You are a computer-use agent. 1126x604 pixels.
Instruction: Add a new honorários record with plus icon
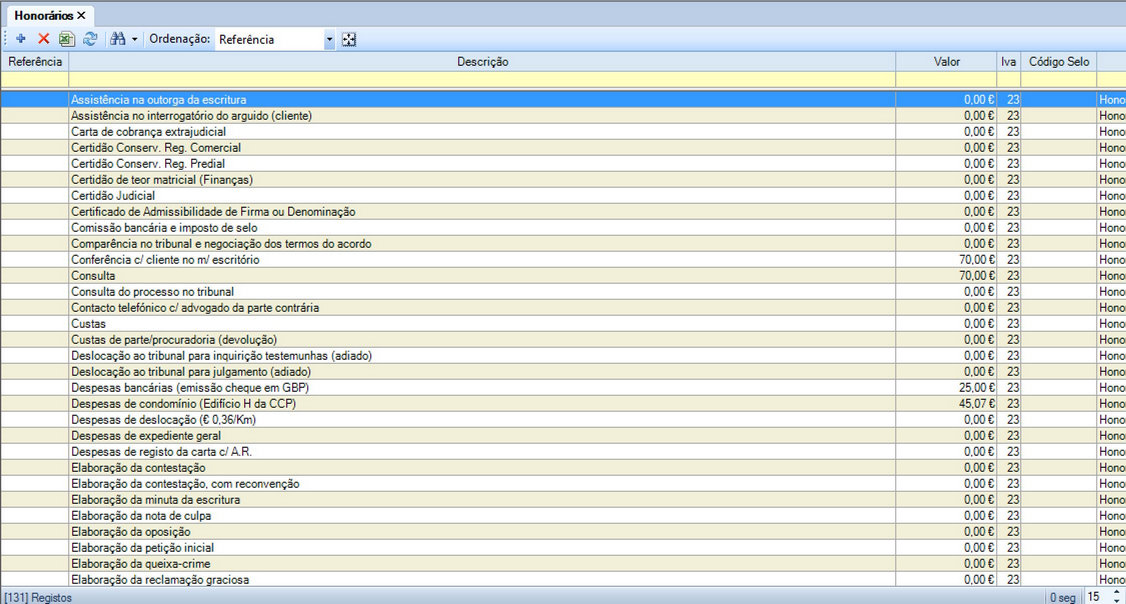(x=21, y=39)
